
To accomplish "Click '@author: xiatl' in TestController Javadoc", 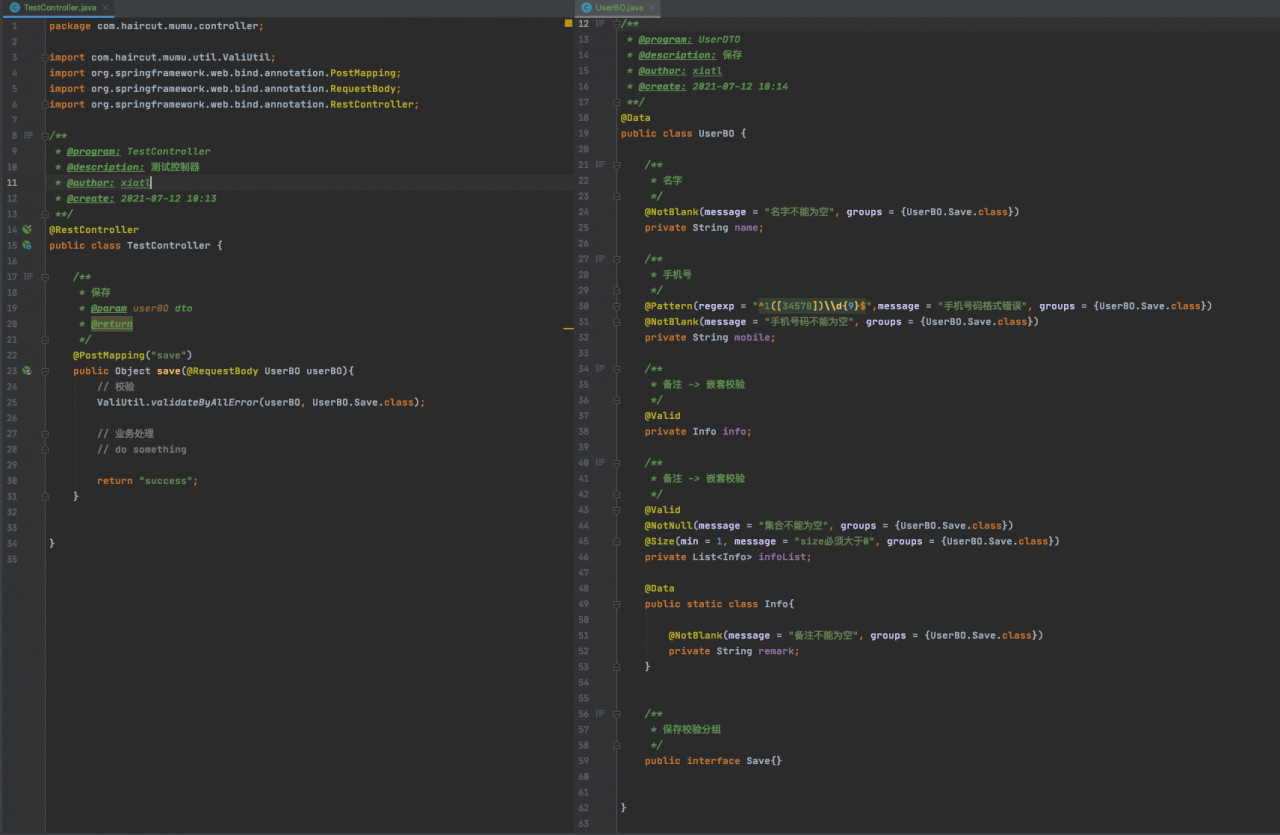I will pos(108,183).
